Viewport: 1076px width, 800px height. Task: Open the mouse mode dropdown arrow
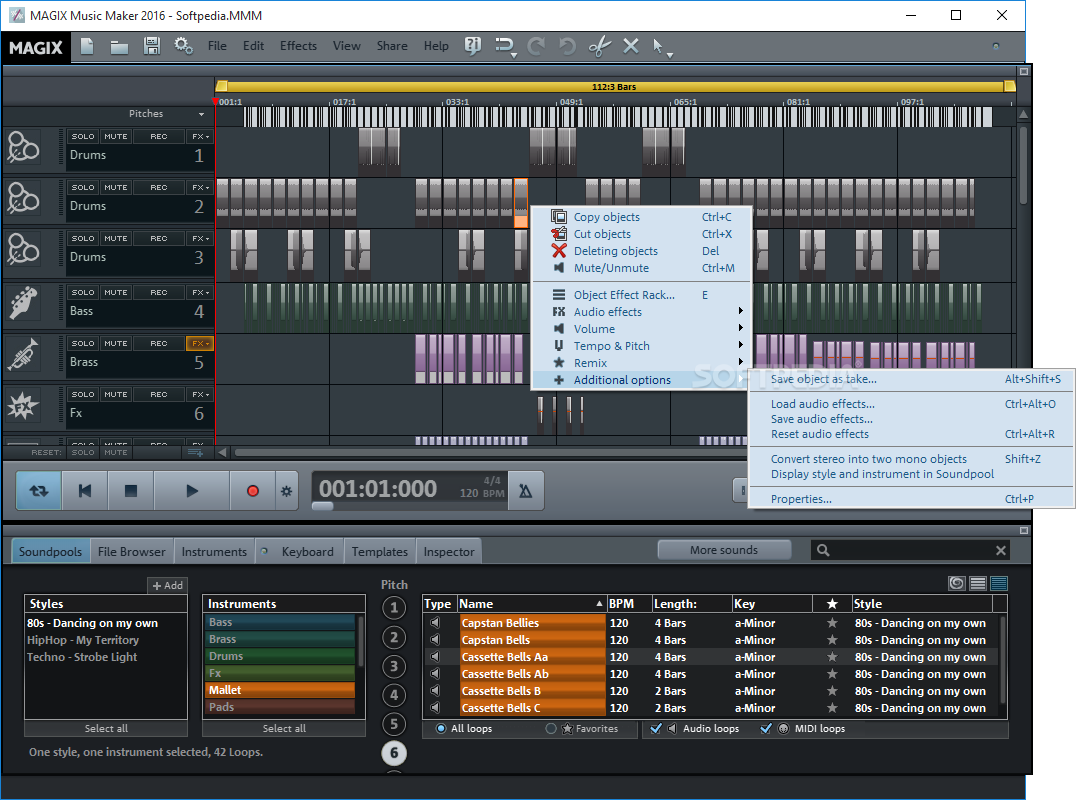pyautogui.click(x=670, y=55)
